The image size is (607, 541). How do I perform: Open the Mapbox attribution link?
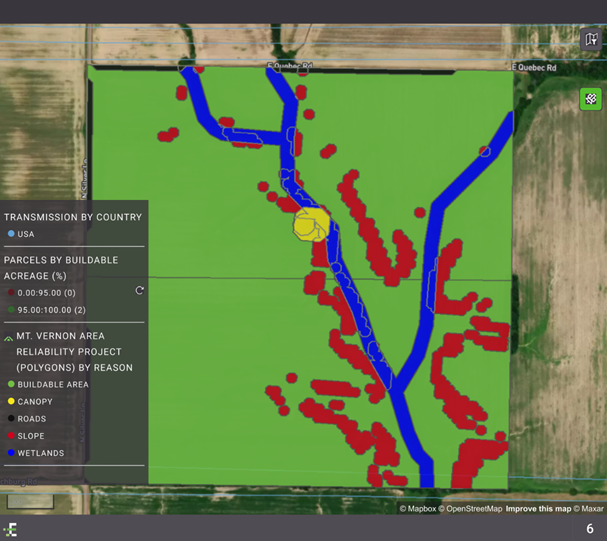pos(418,508)
